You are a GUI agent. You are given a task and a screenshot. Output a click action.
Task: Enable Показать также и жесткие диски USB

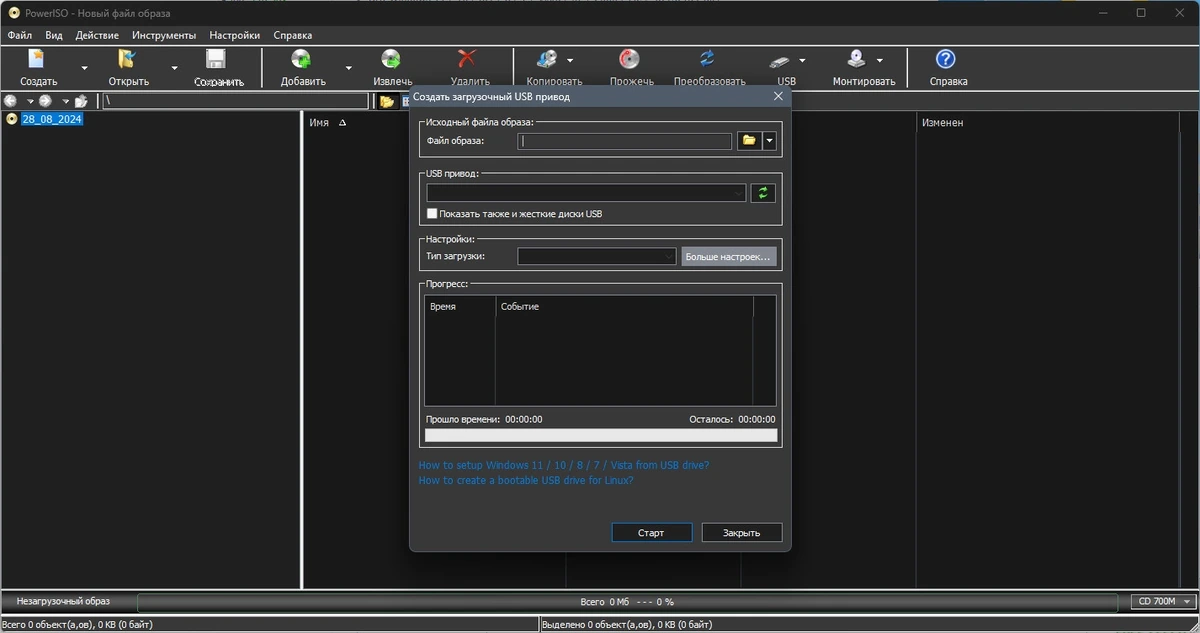click(x=432, y=214)
